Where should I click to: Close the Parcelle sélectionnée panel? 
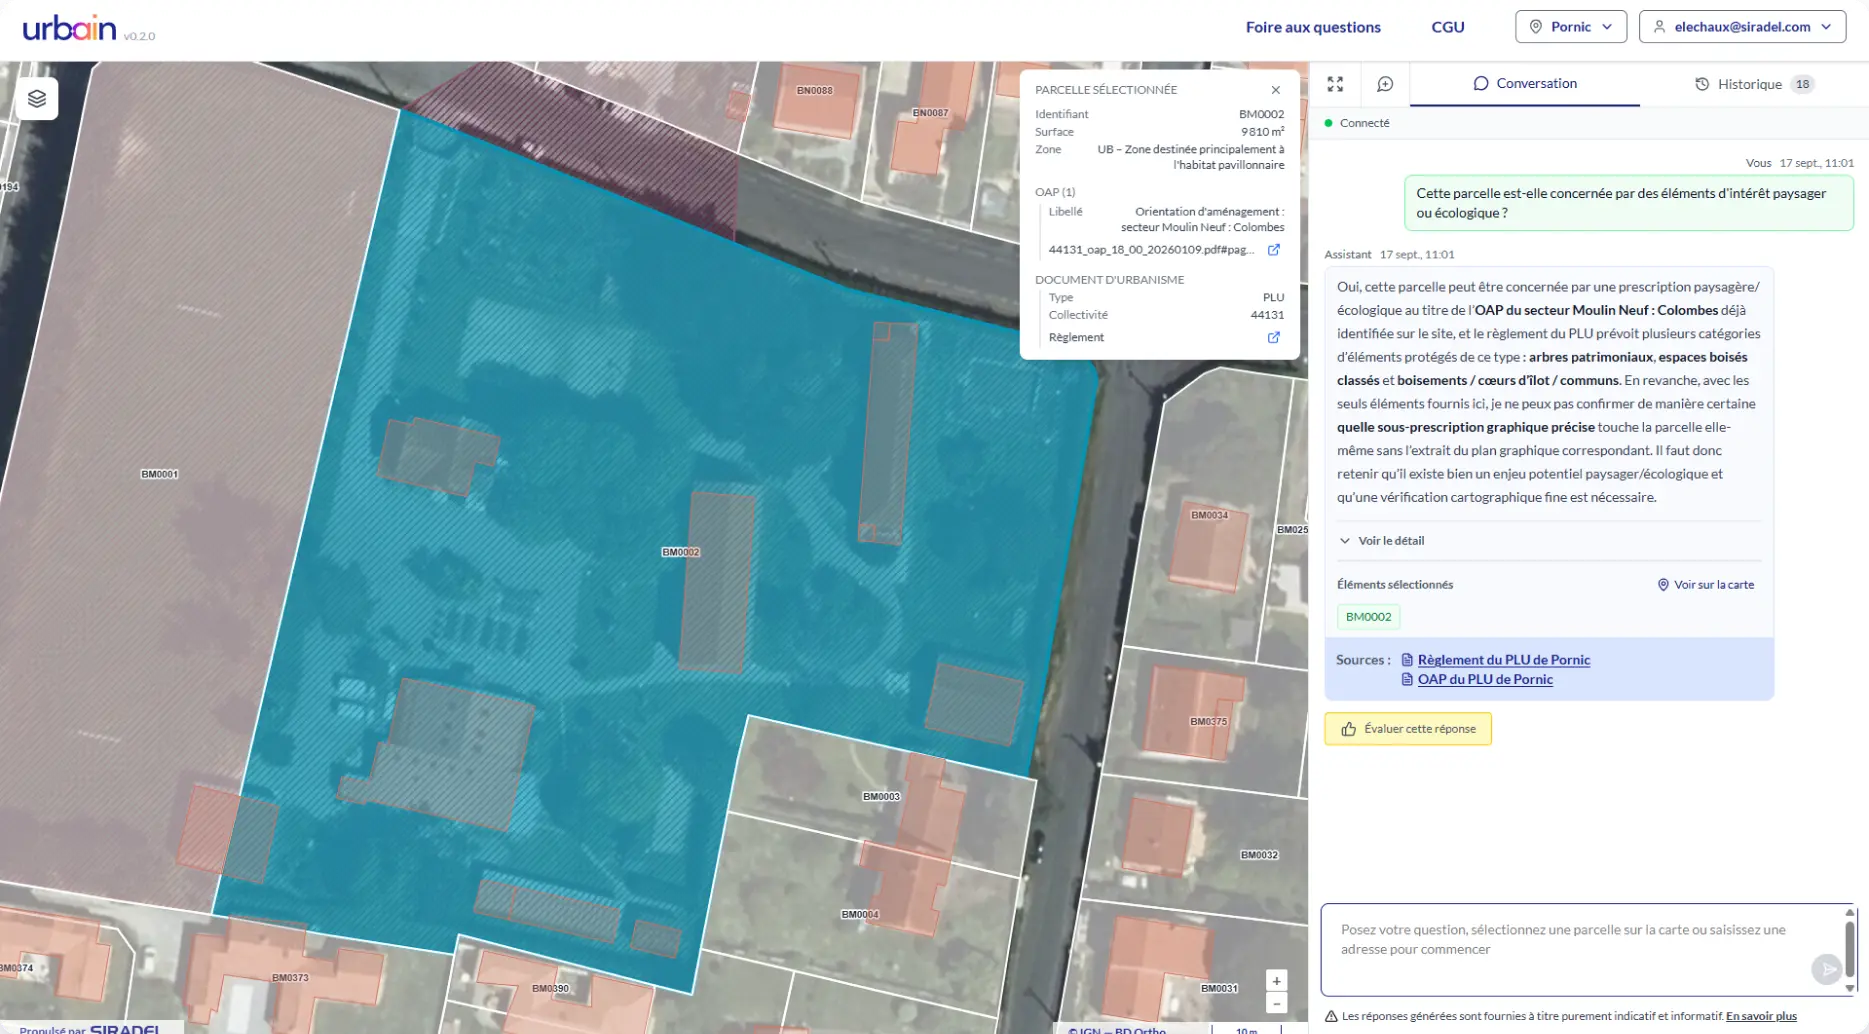(x=1275, y=90)
